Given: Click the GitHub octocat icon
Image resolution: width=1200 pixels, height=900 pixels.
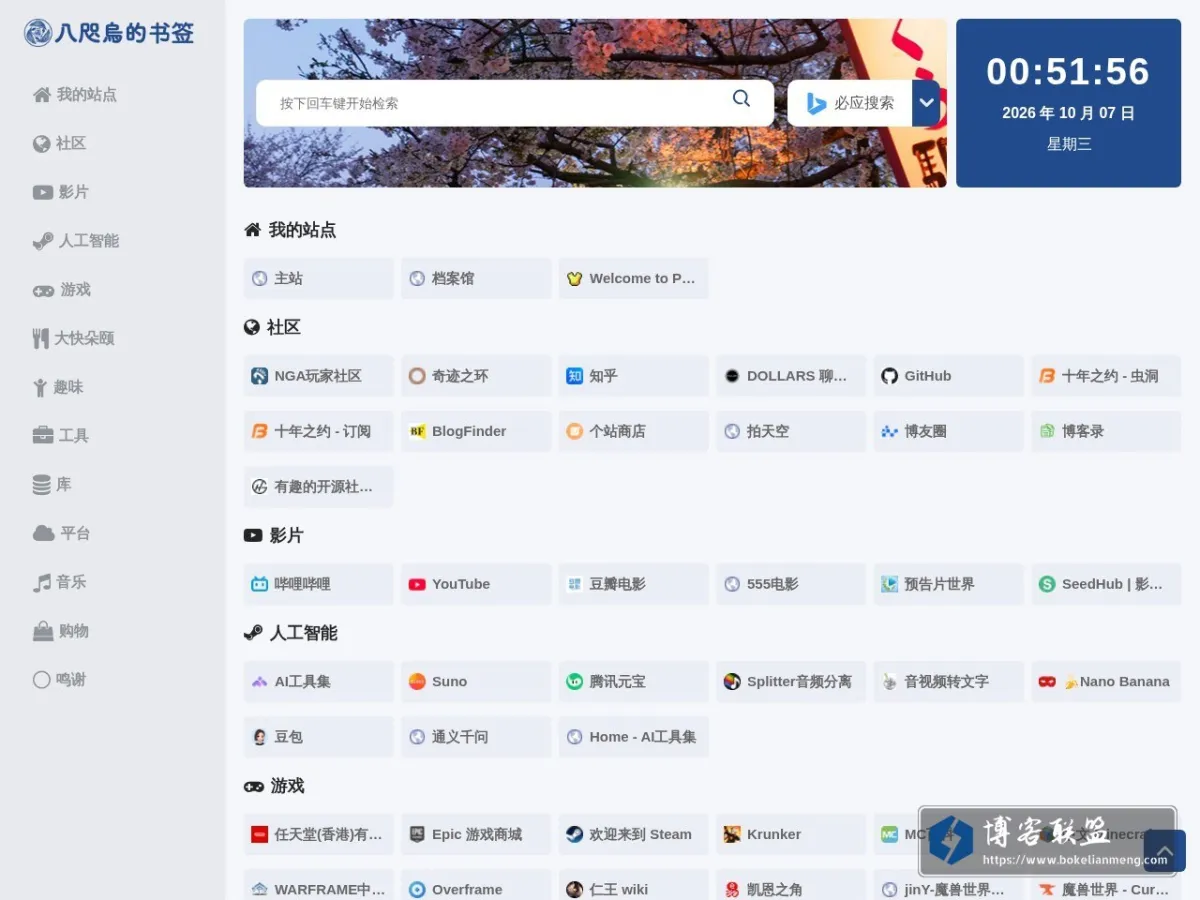Looking at the screenshot, I should 890,376.
